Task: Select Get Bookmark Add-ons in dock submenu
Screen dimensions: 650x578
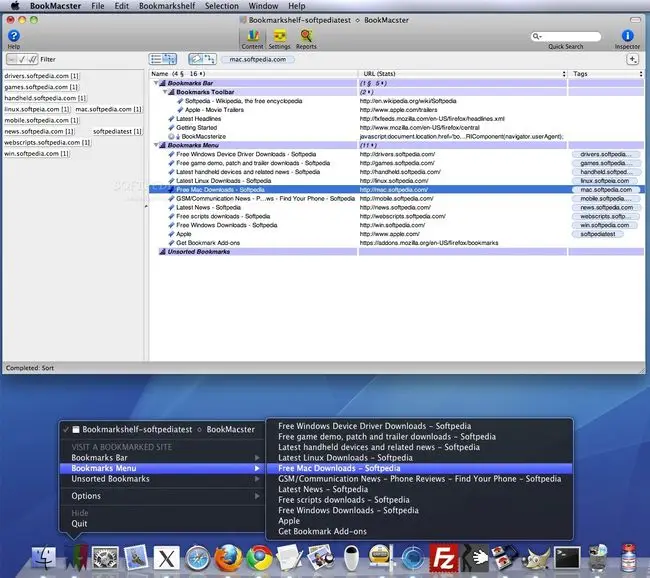Action: pyautogui.click(x=323, y=532)
